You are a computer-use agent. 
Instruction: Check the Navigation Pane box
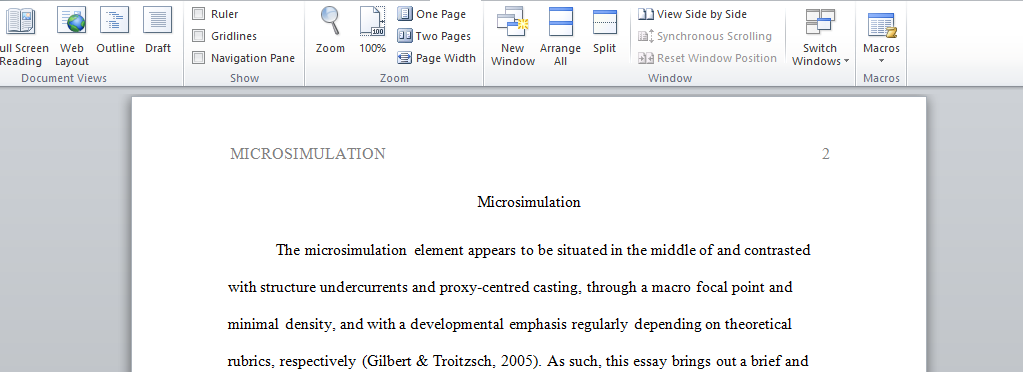tap(198, 58)
